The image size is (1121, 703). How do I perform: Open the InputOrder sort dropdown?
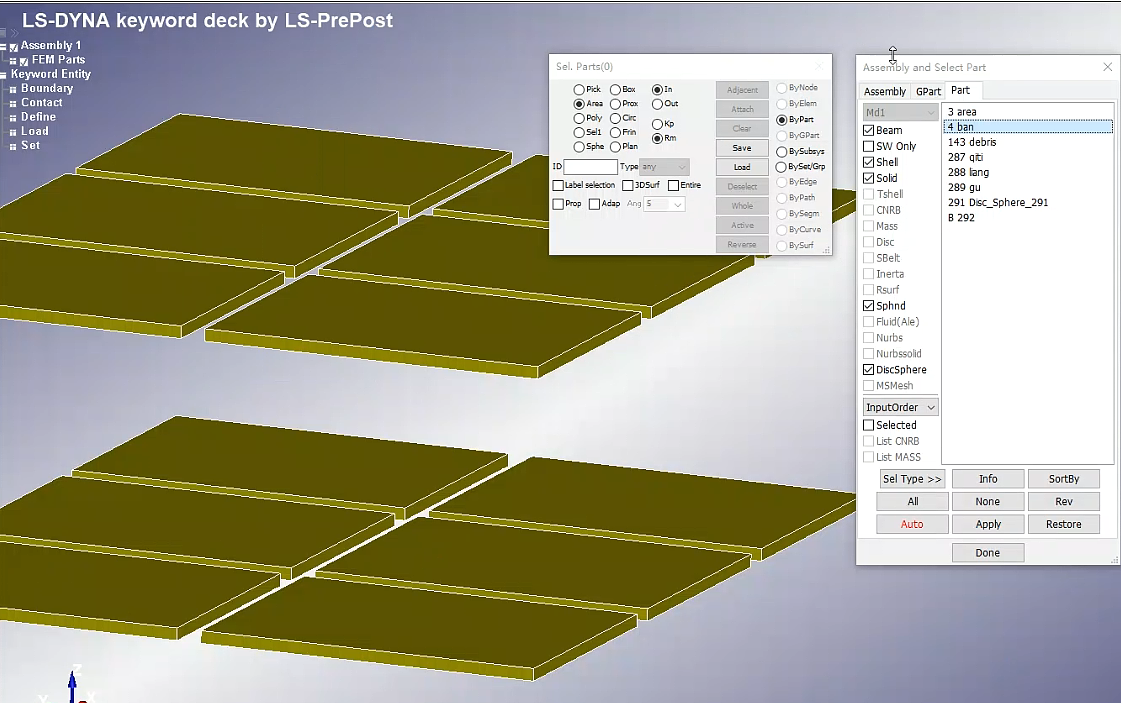click(901, 408)
